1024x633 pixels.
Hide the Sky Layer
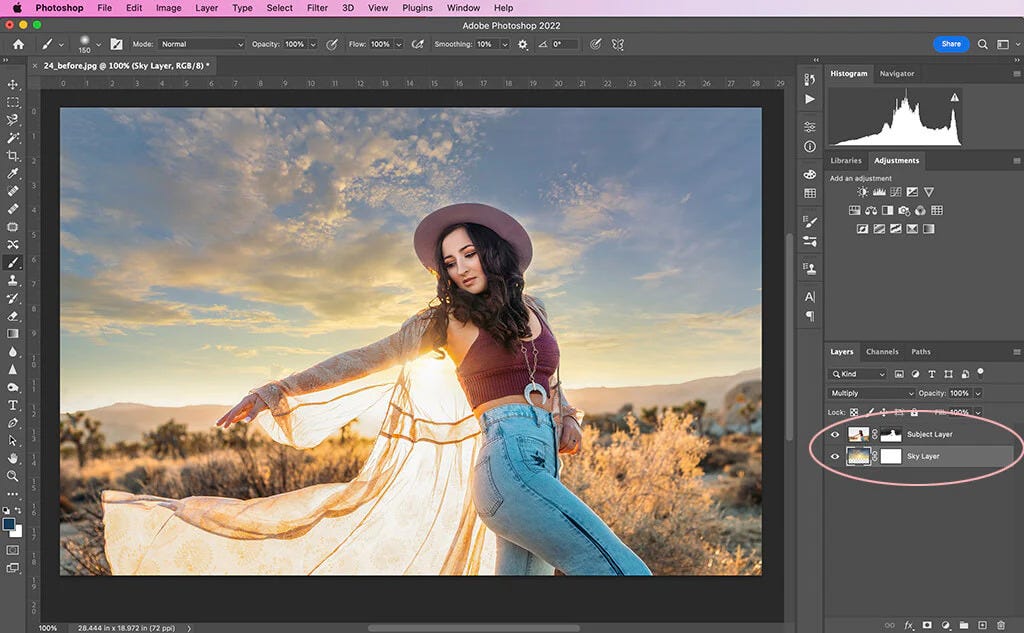click(836, 456)
